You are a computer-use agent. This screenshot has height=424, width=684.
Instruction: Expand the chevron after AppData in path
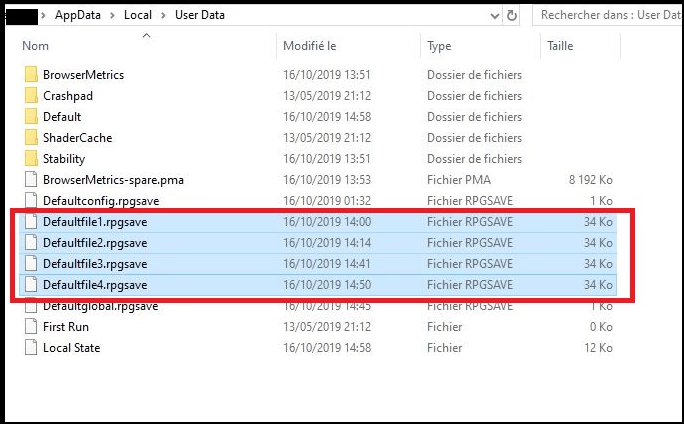[113, 16]
